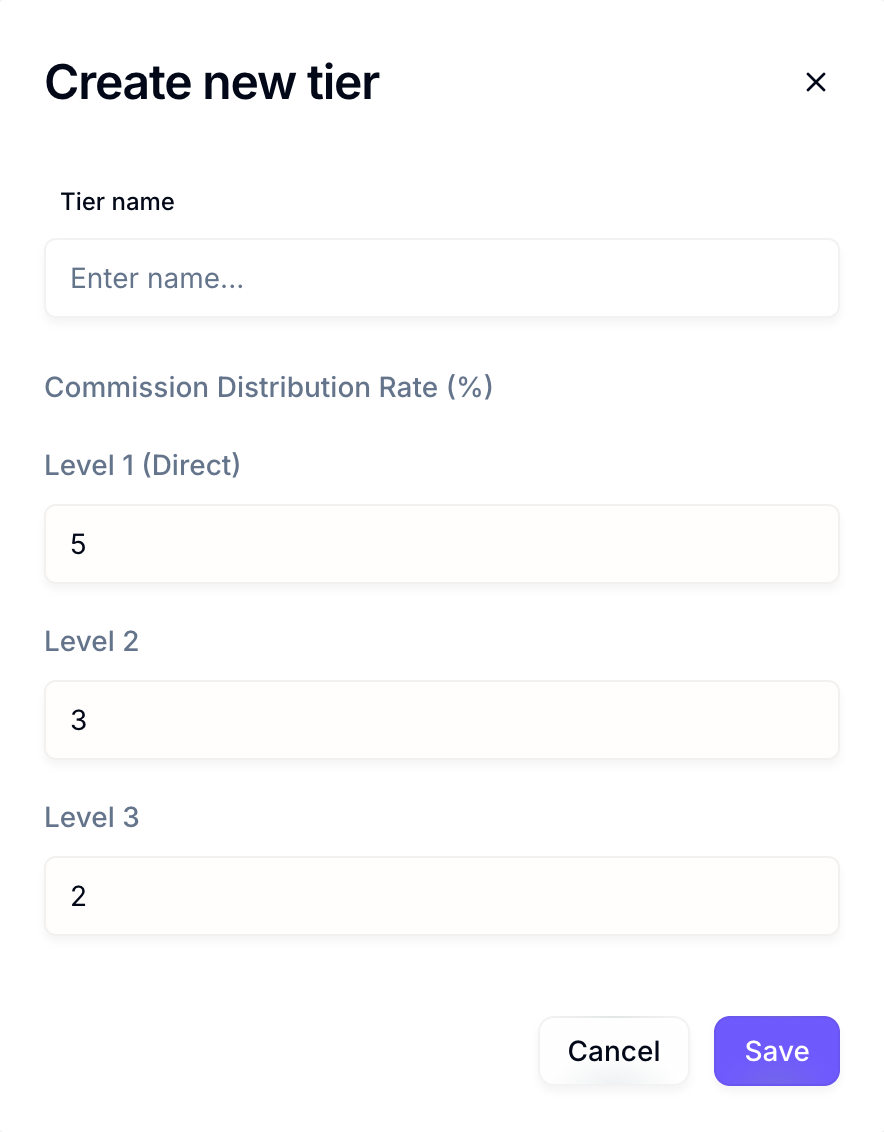This screenshot has height=1132, width=884.
Task: Click the Commission Distribution Rate (%) heading
Action: coord(269,387)
